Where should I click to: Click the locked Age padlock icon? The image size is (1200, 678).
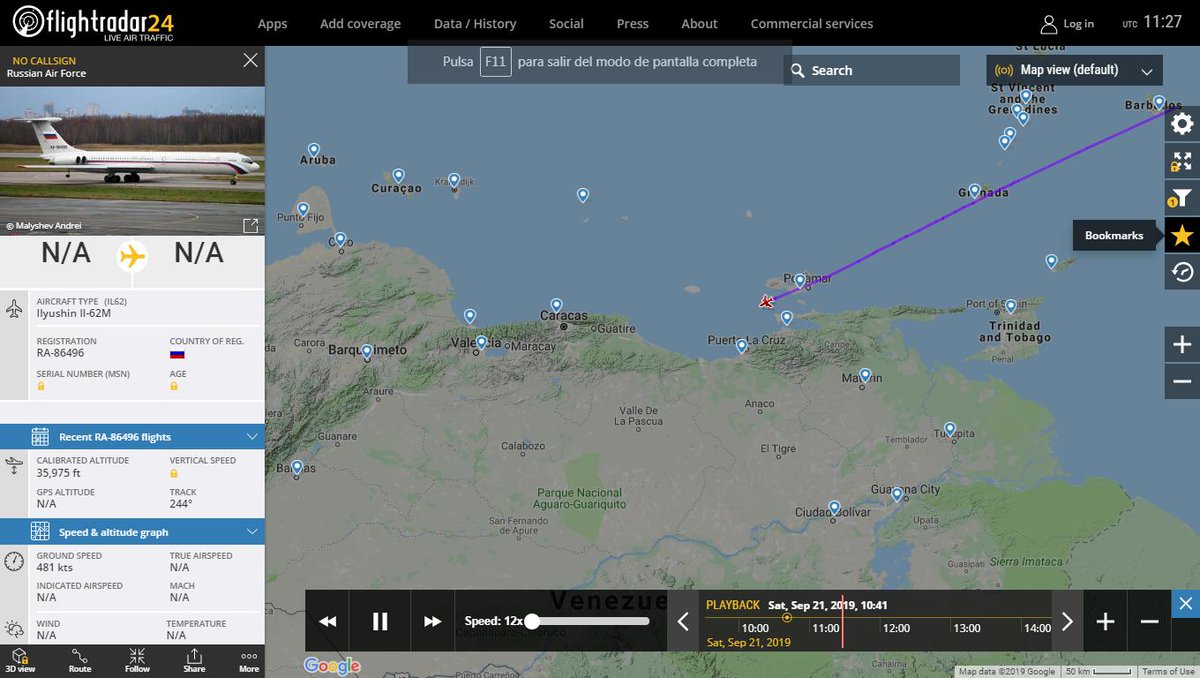[x=174, y=386]
